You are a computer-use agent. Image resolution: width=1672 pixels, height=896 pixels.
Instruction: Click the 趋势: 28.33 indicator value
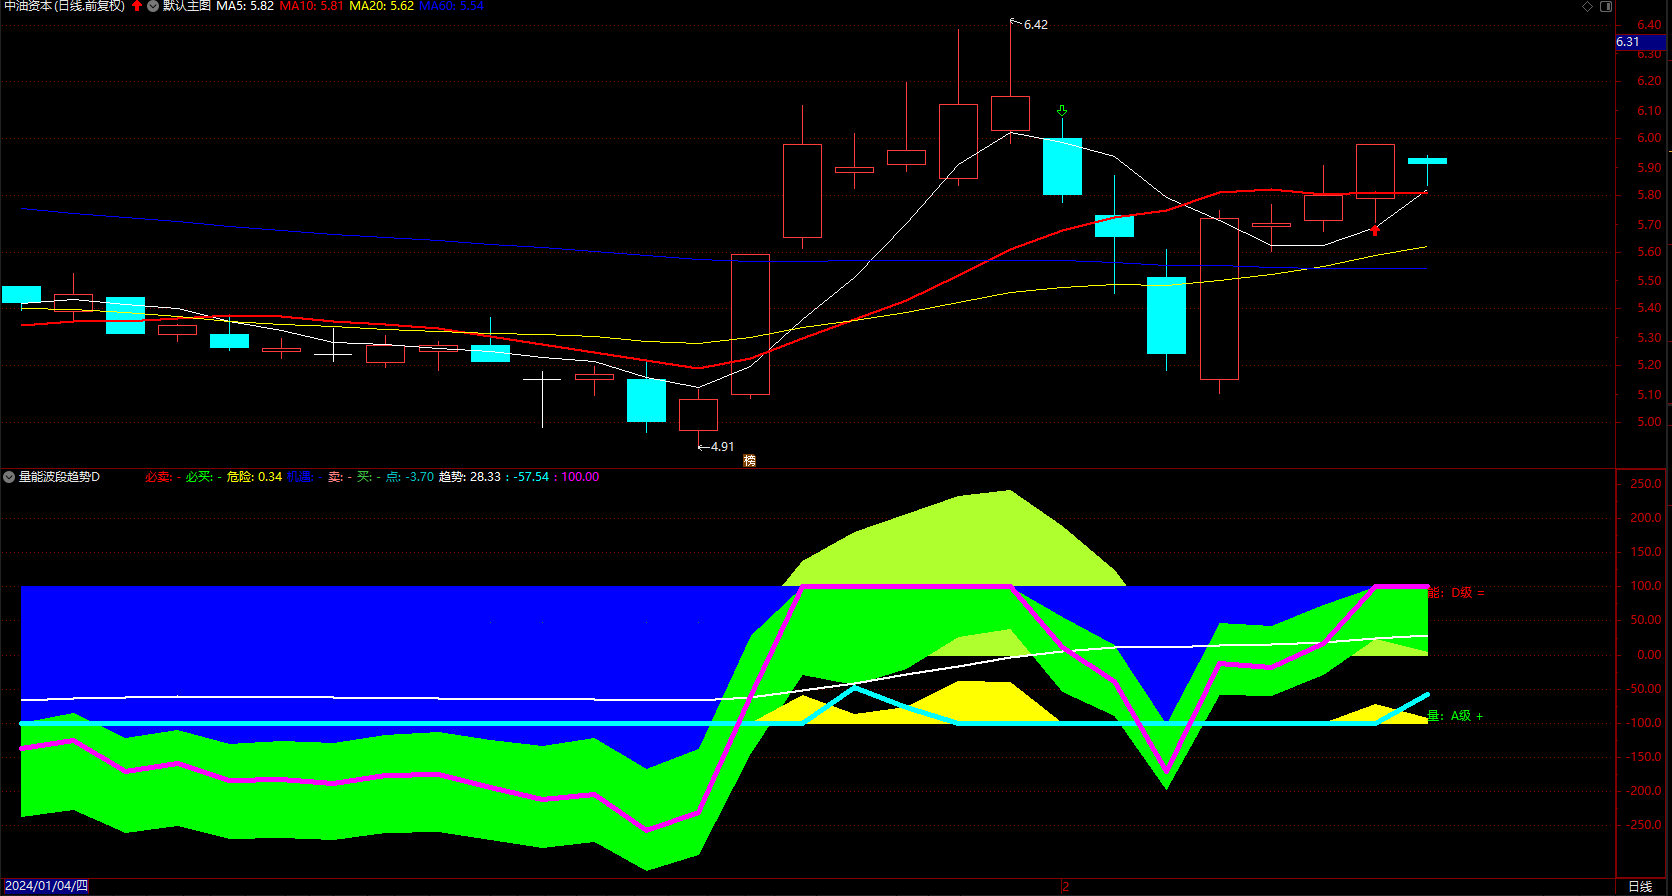click(x=470, y=477)
